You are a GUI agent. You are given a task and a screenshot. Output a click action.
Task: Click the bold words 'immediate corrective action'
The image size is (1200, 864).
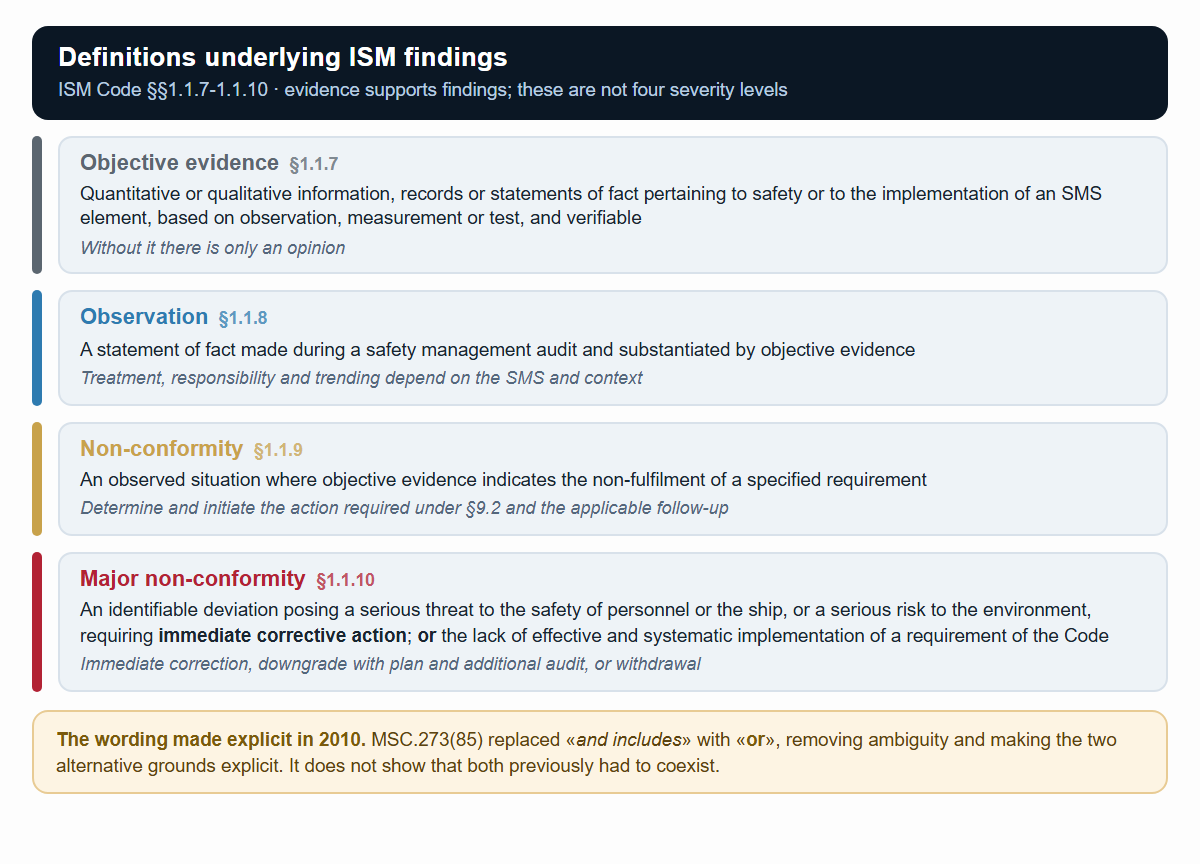point(283,636)
